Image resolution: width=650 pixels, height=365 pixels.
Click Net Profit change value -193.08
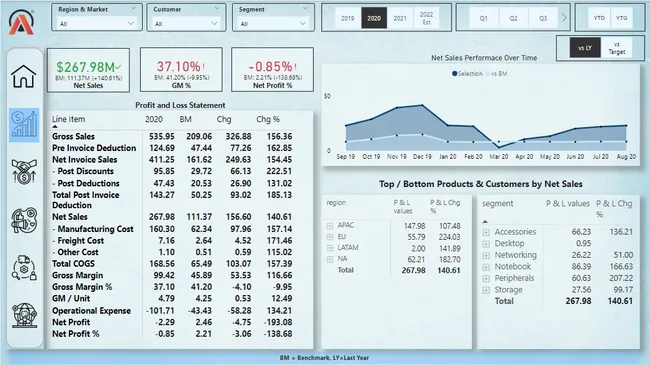[278, 322]
